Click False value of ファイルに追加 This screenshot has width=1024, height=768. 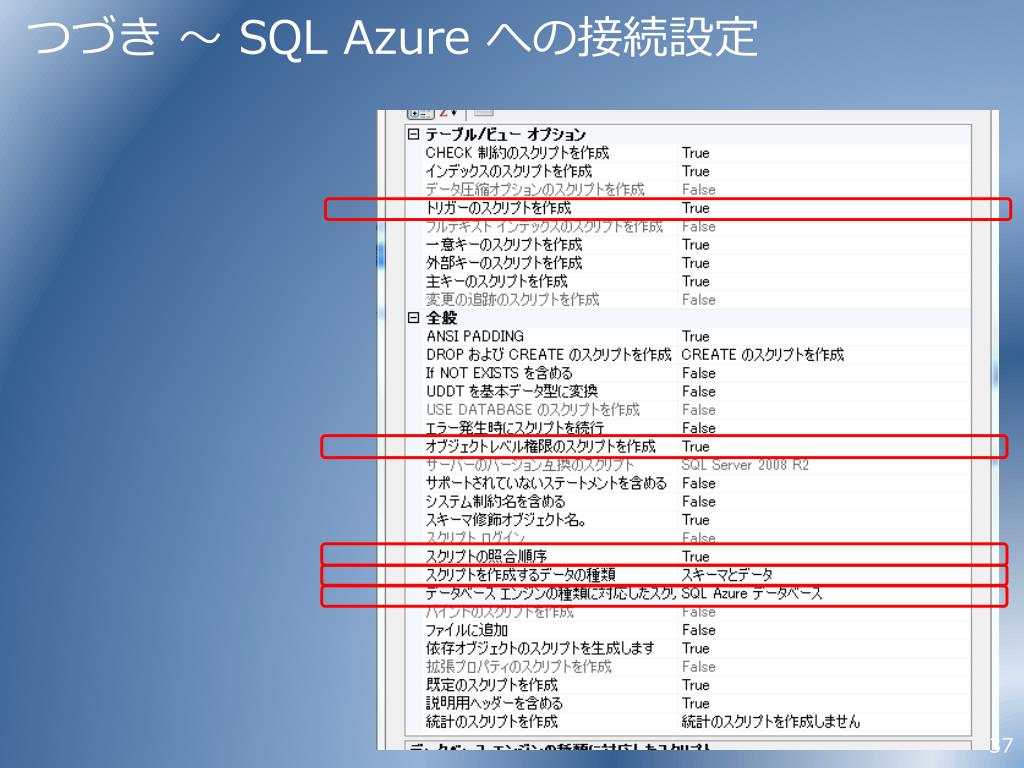pos(699,630)
